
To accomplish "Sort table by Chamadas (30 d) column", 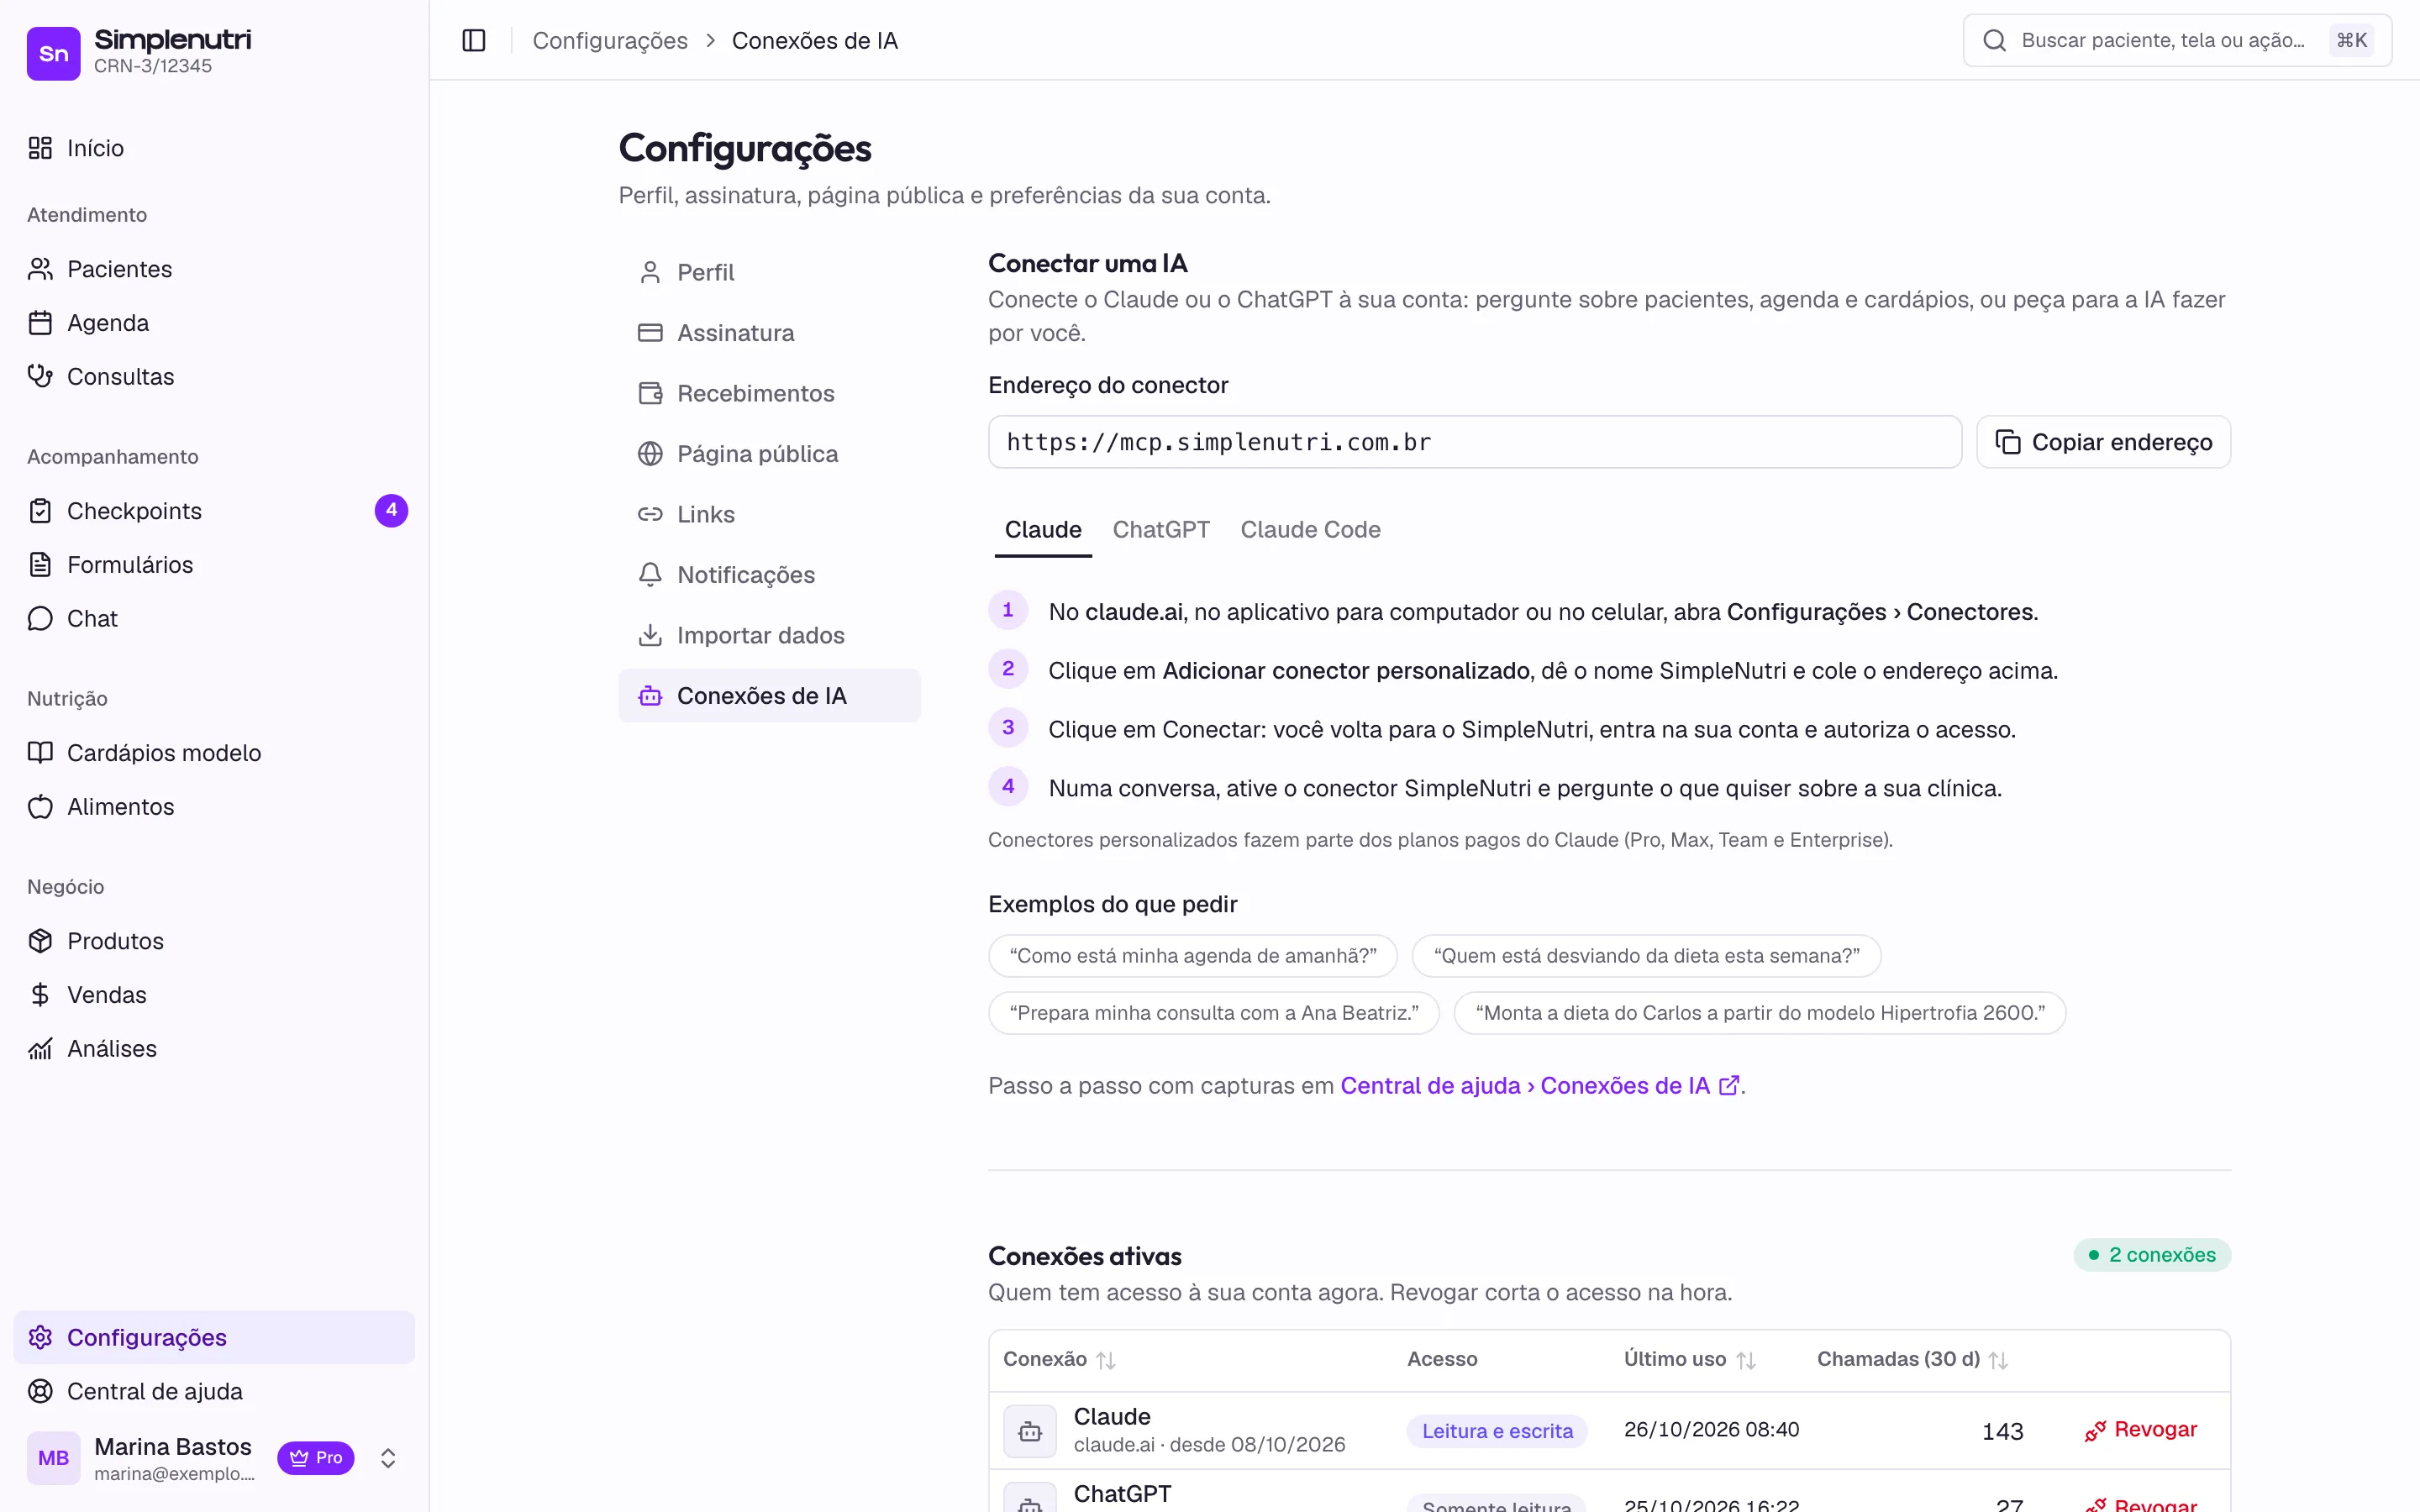I will click(x=1912, y=1359).
